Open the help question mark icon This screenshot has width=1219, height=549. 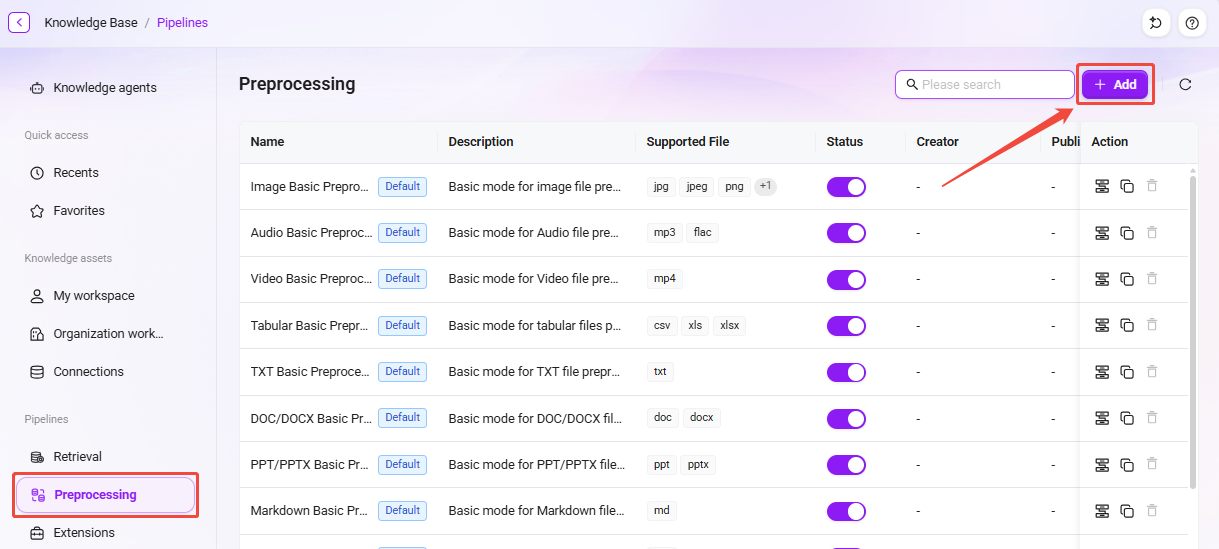tap(1191, 23)
